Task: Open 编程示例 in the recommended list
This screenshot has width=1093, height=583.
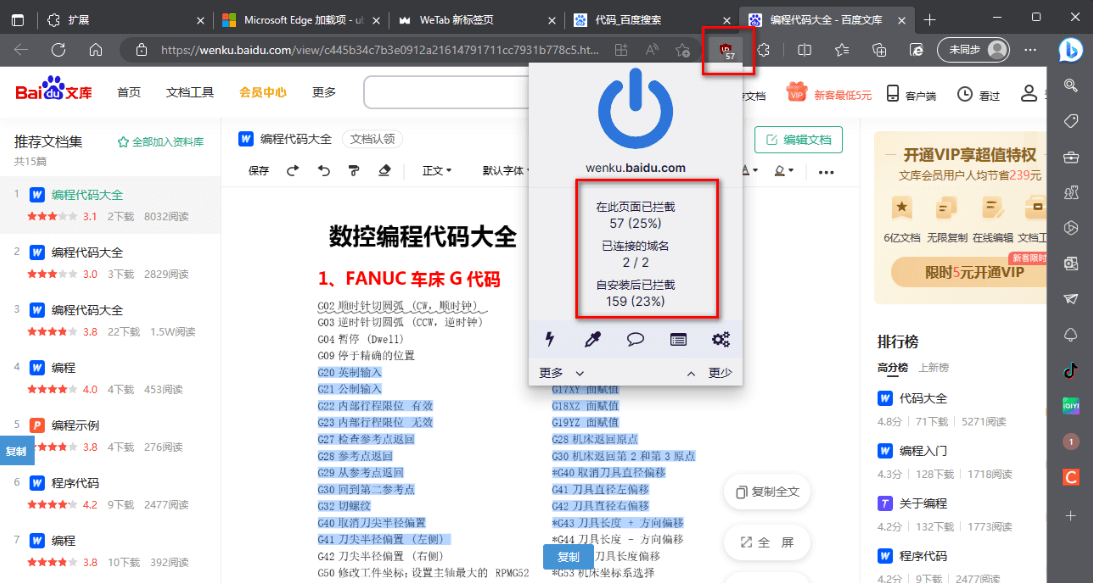Action: coord(75,425)
